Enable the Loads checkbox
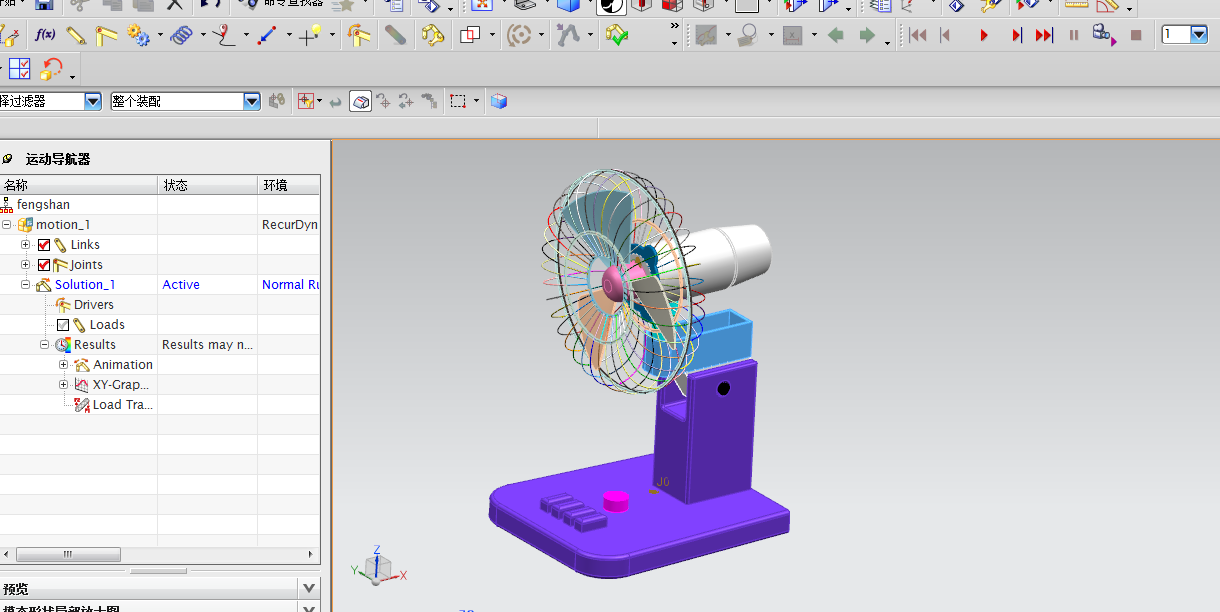 point(63,325)
